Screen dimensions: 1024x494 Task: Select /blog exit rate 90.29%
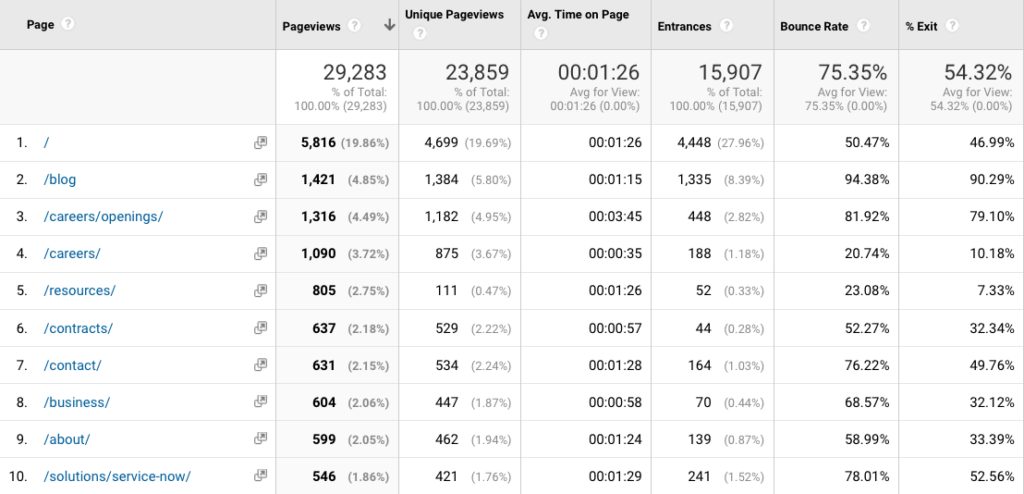click(991, 179)
